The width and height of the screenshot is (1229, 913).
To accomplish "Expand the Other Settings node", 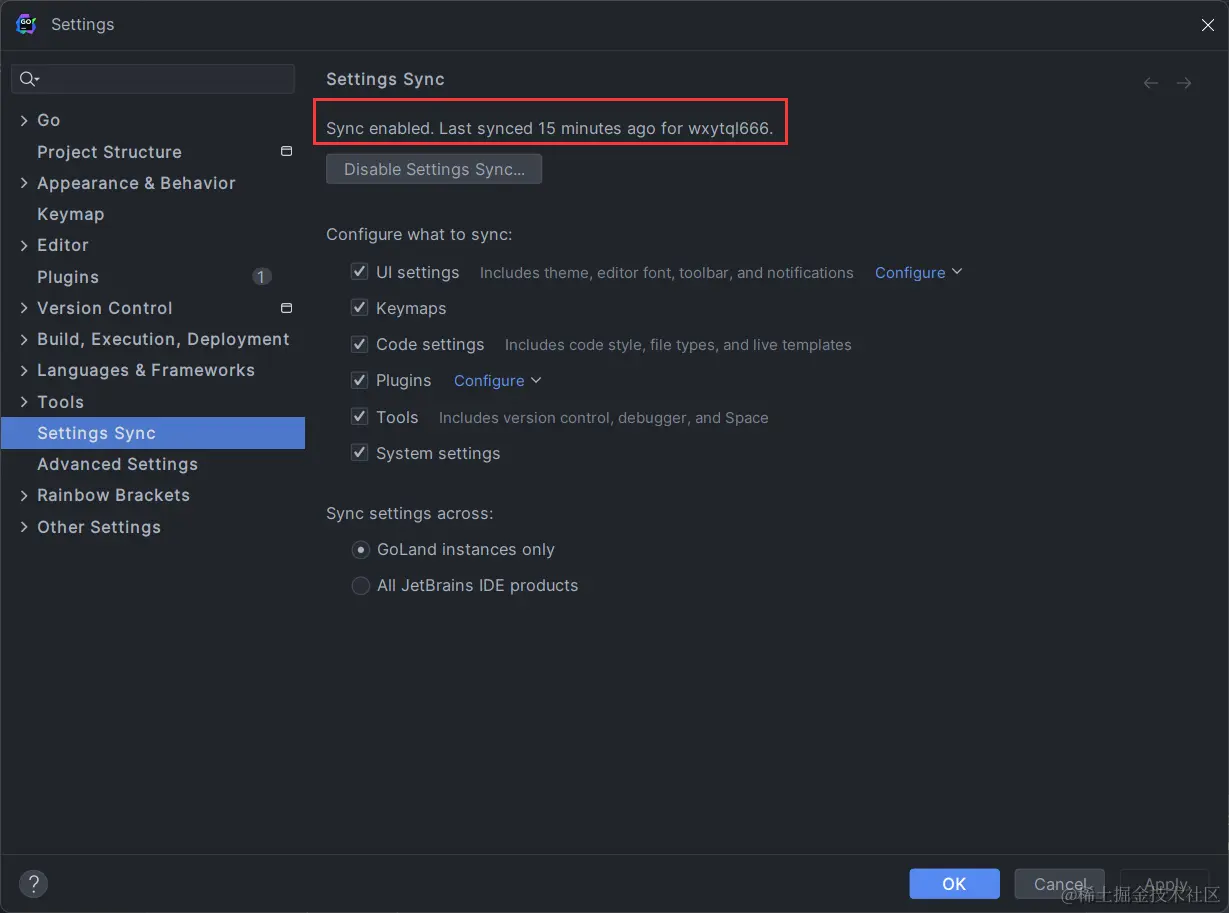I will pyautogui.click(x=24, y=527).
